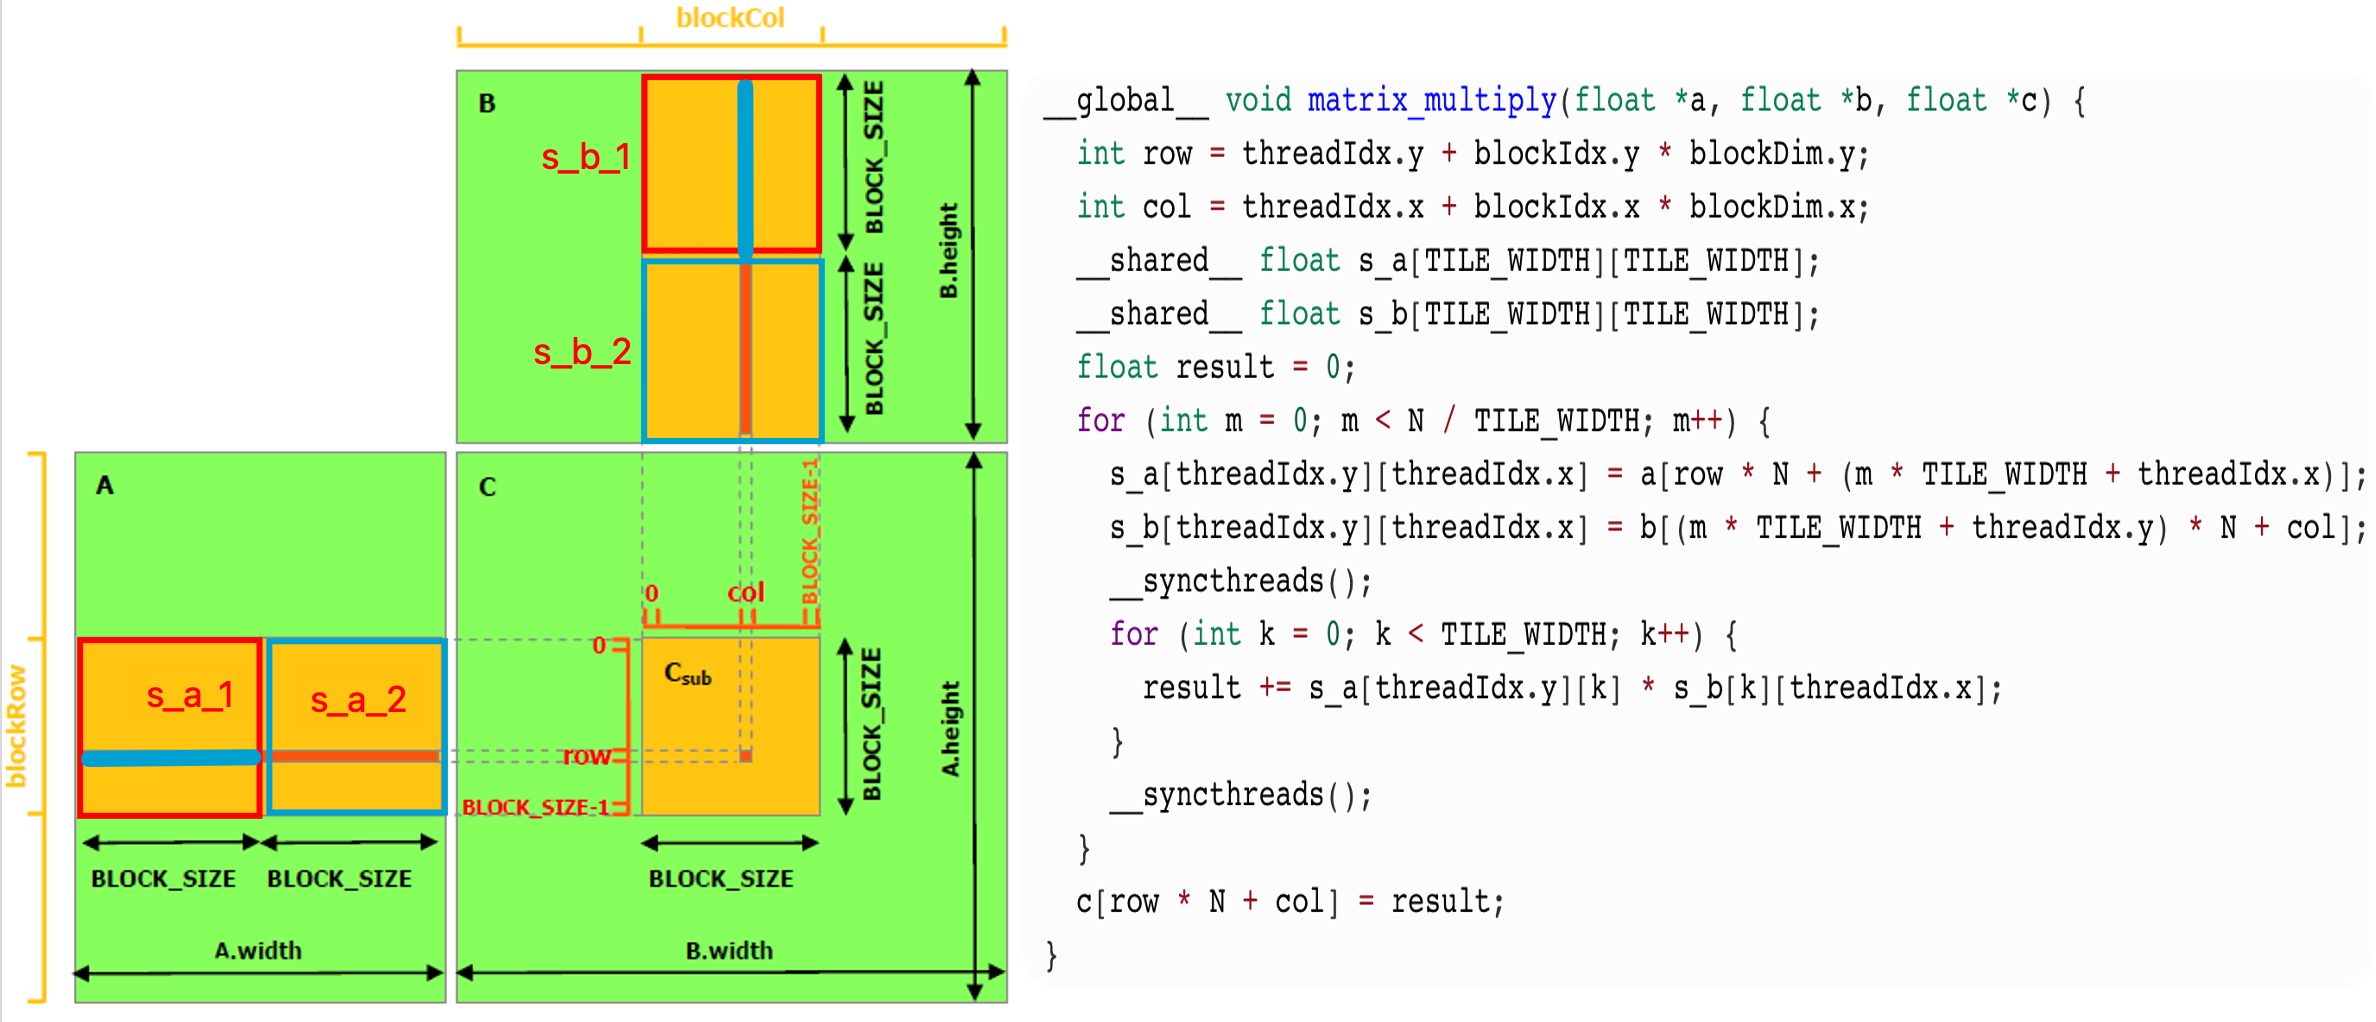Click the 'float result = 0;' line
Image resolution: width=2376 pixels, height=1022 pixels.
(1216, 368)
